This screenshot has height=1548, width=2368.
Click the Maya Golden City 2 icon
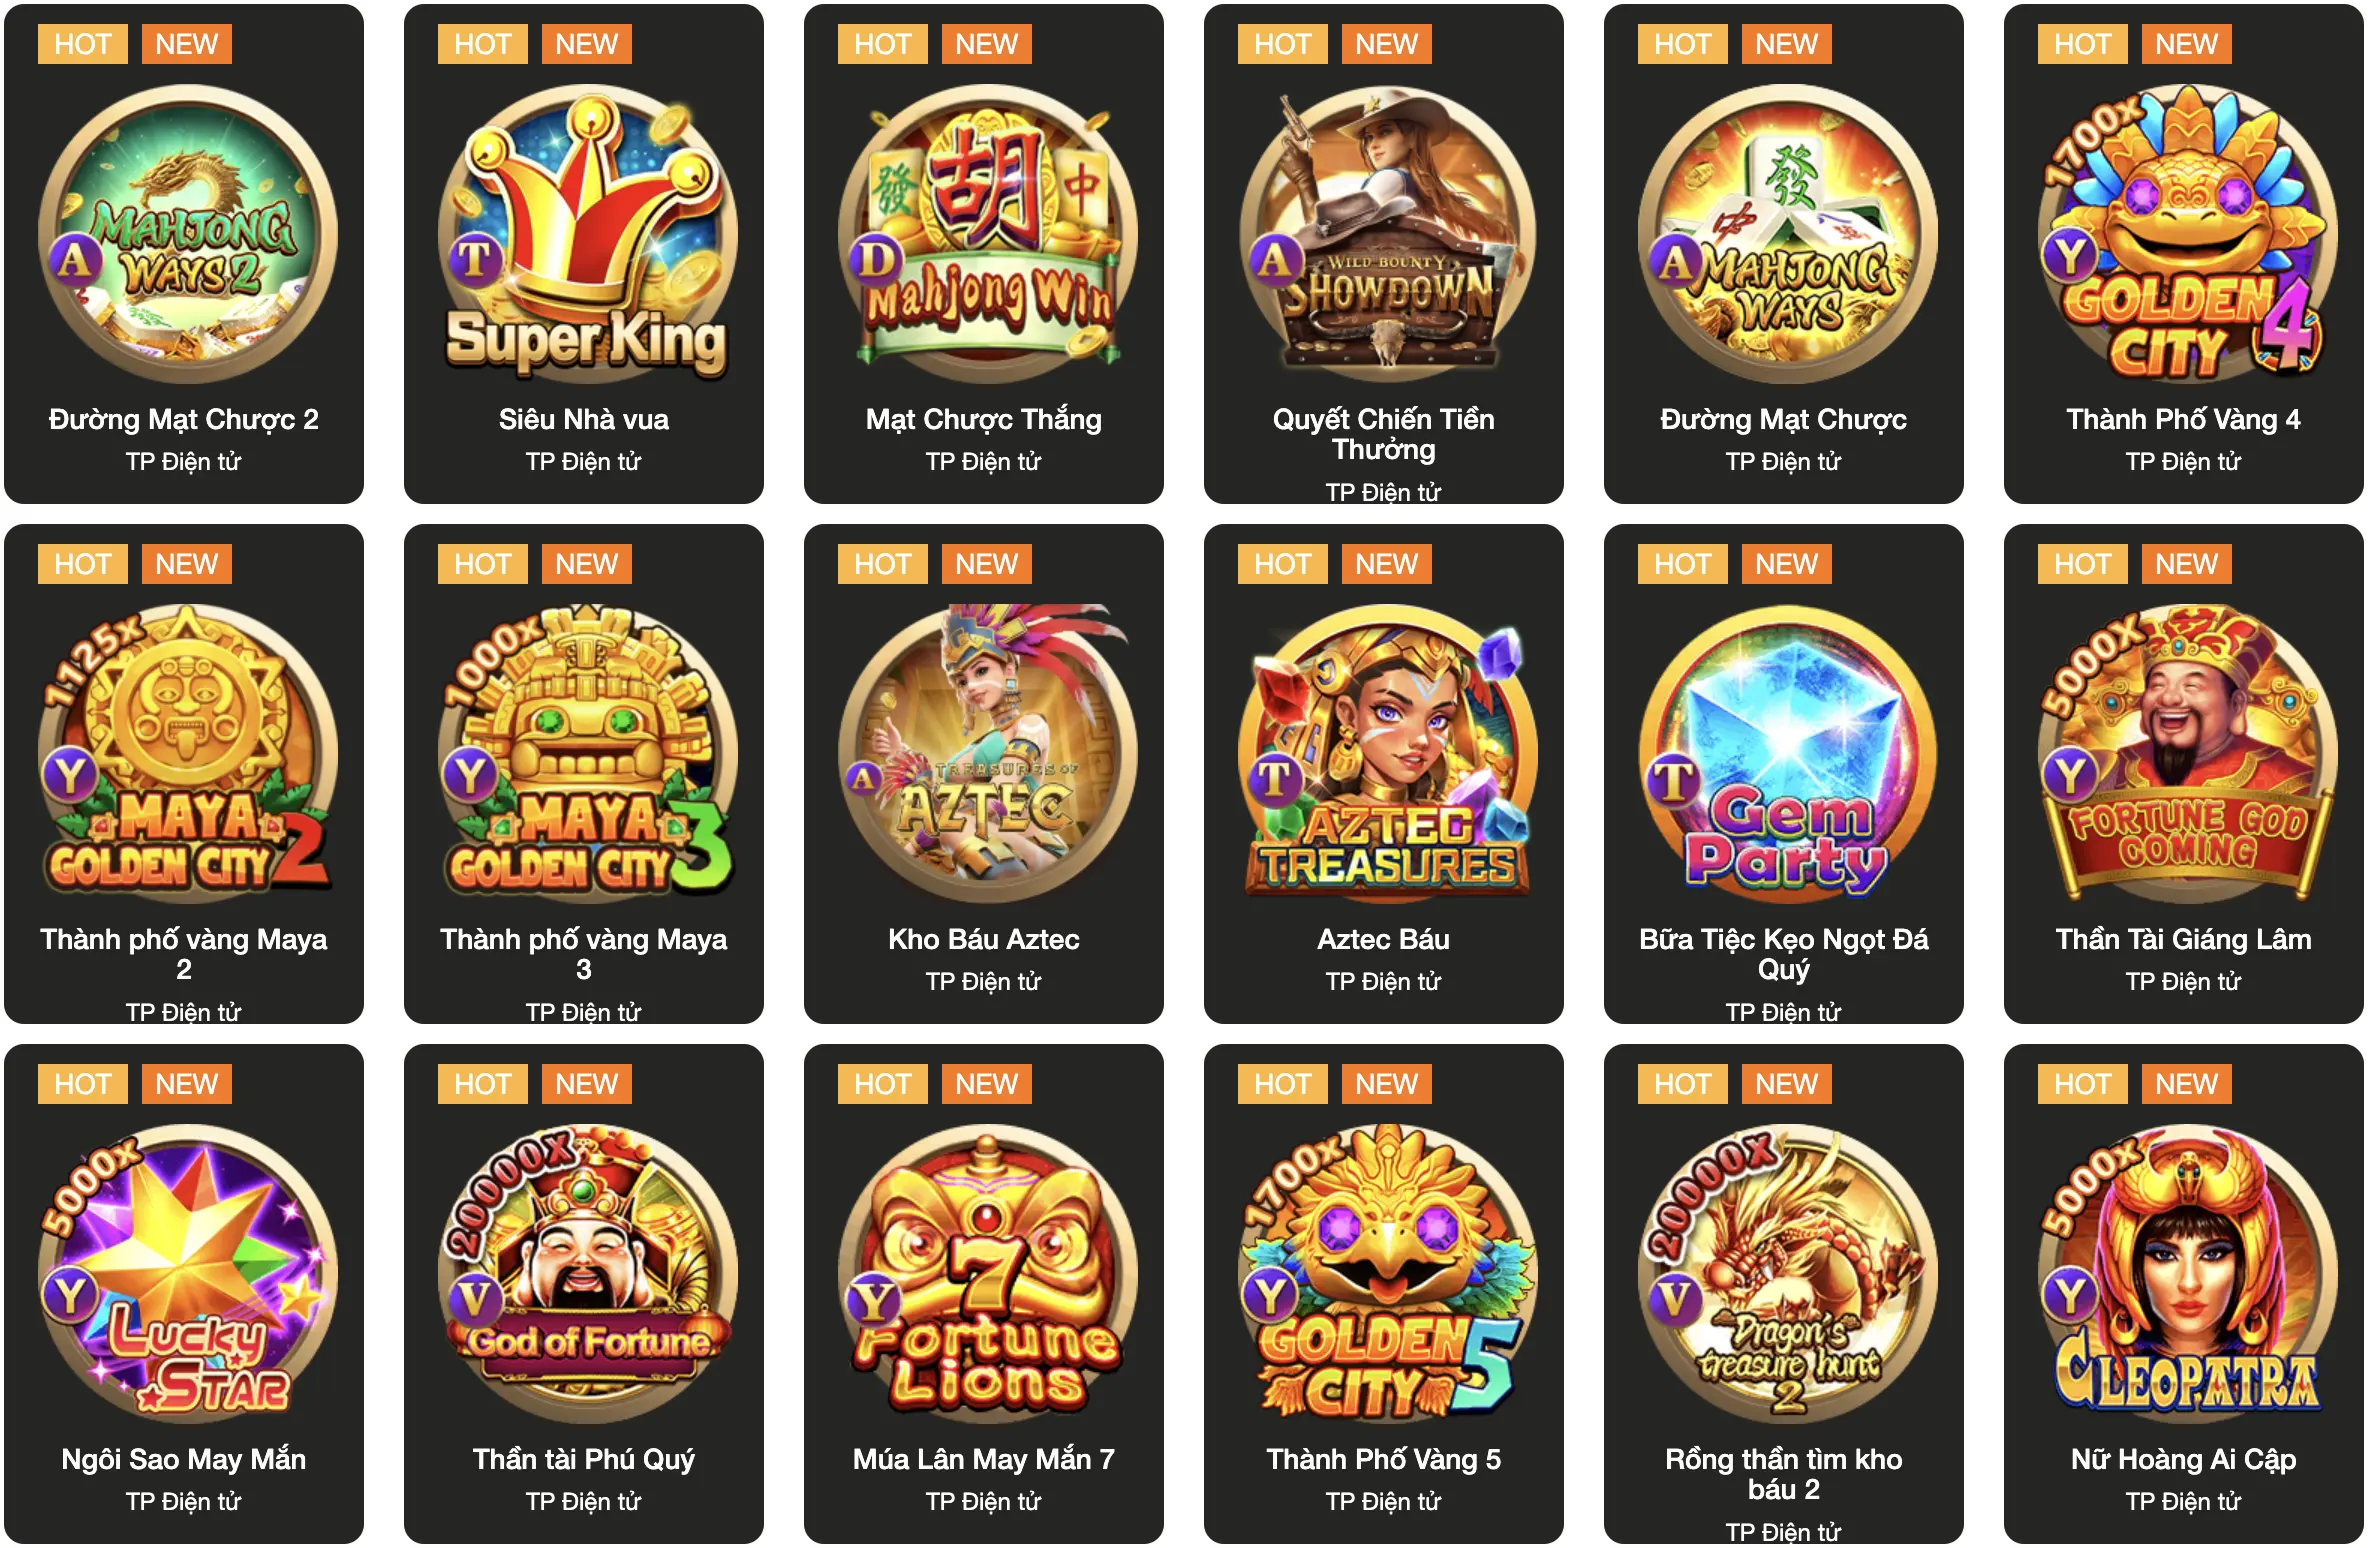pos(188,754)
